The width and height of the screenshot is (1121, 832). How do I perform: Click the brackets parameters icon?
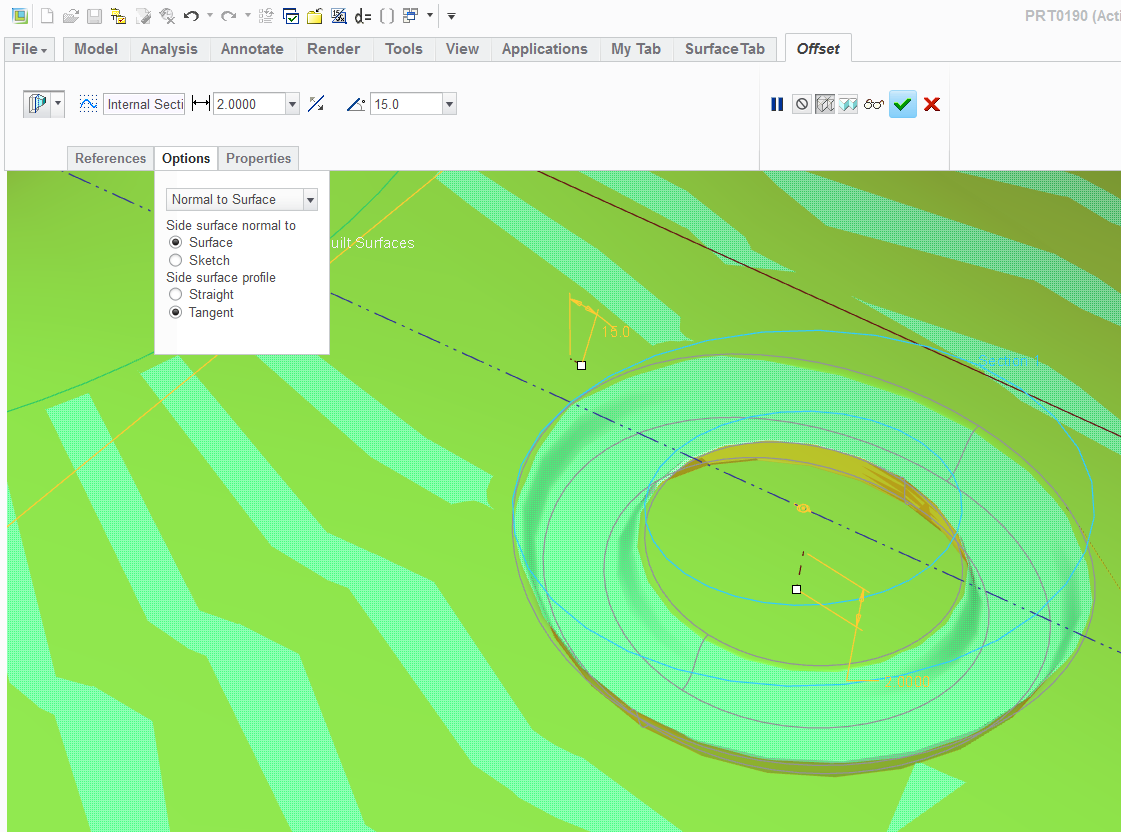[x=386, y=16]
